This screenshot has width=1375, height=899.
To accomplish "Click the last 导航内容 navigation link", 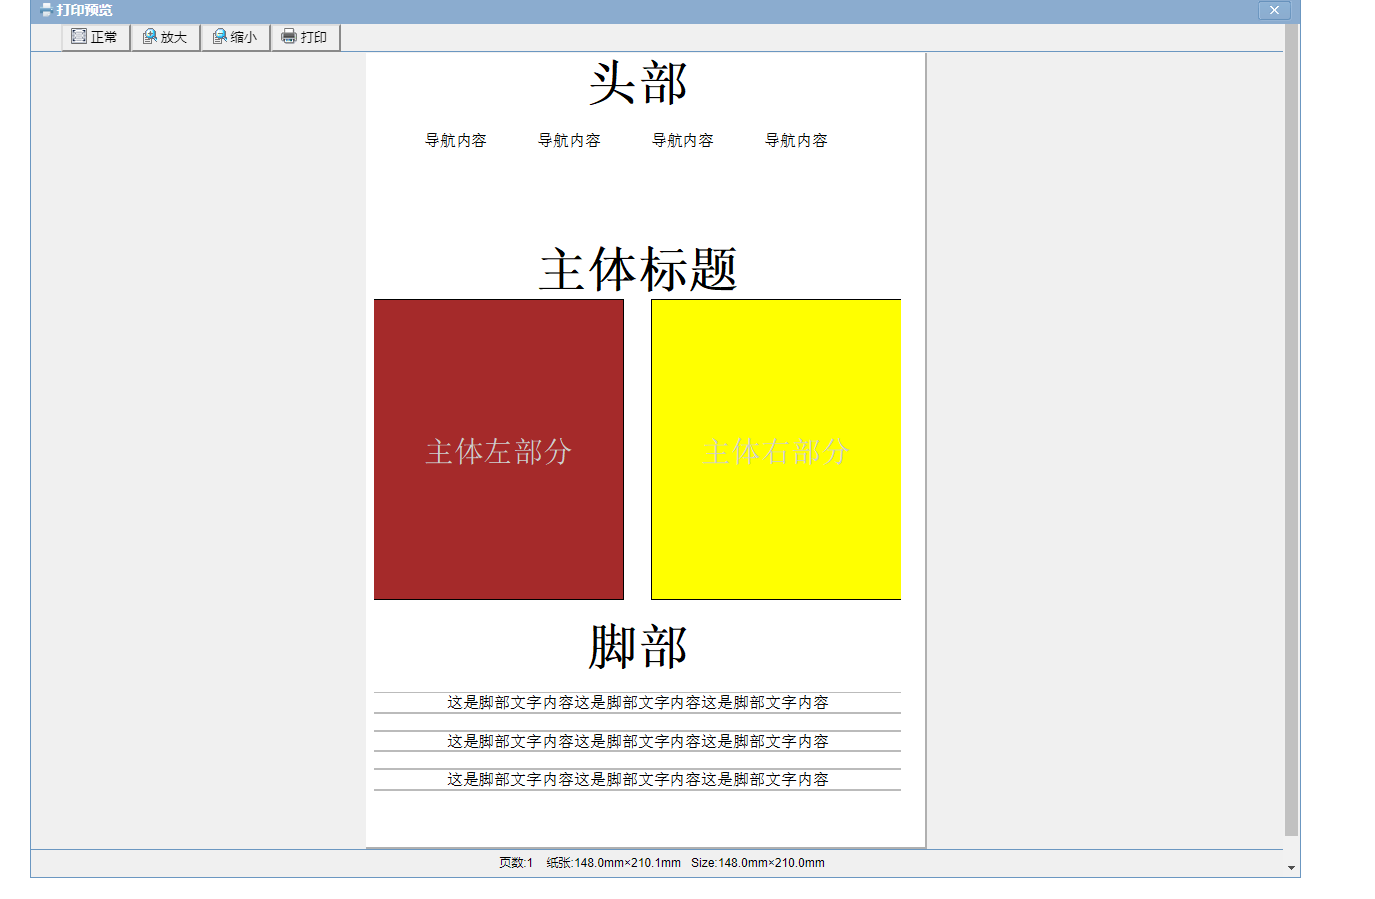I will (796, 140).
